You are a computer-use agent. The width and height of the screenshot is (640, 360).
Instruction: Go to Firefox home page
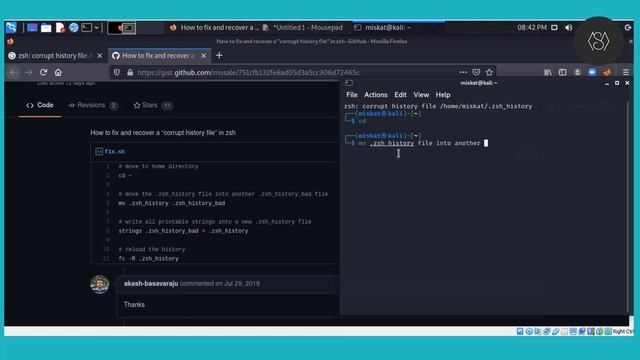tap(58, 72)
